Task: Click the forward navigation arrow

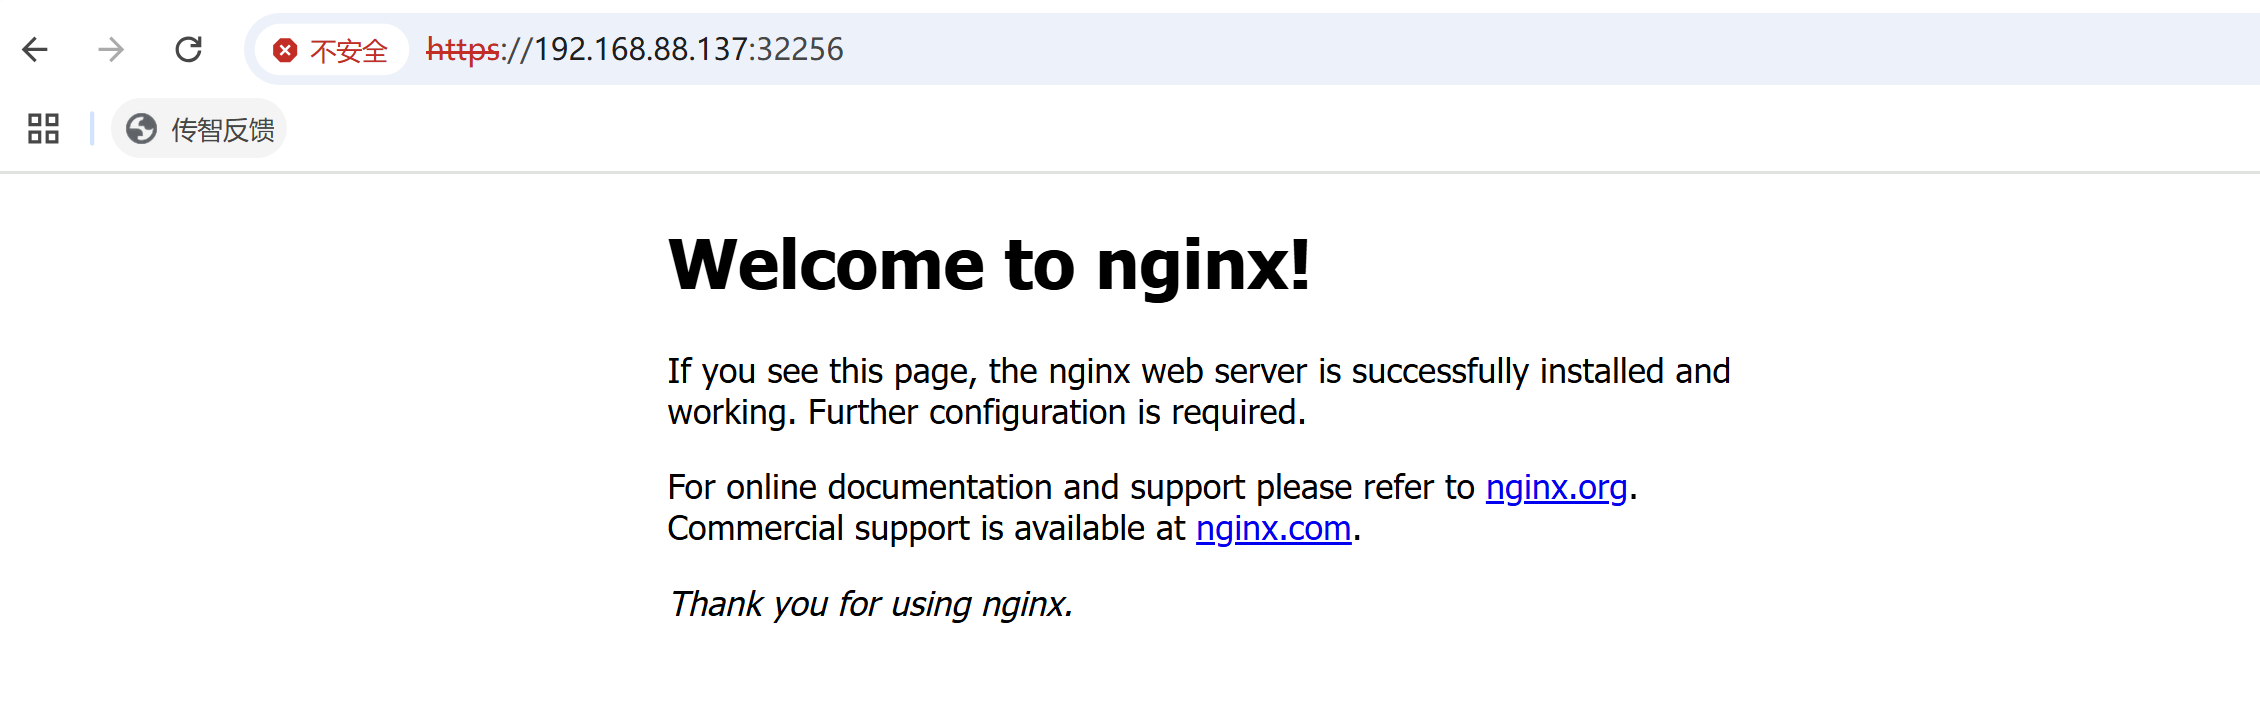Action: tap(111, 49)
